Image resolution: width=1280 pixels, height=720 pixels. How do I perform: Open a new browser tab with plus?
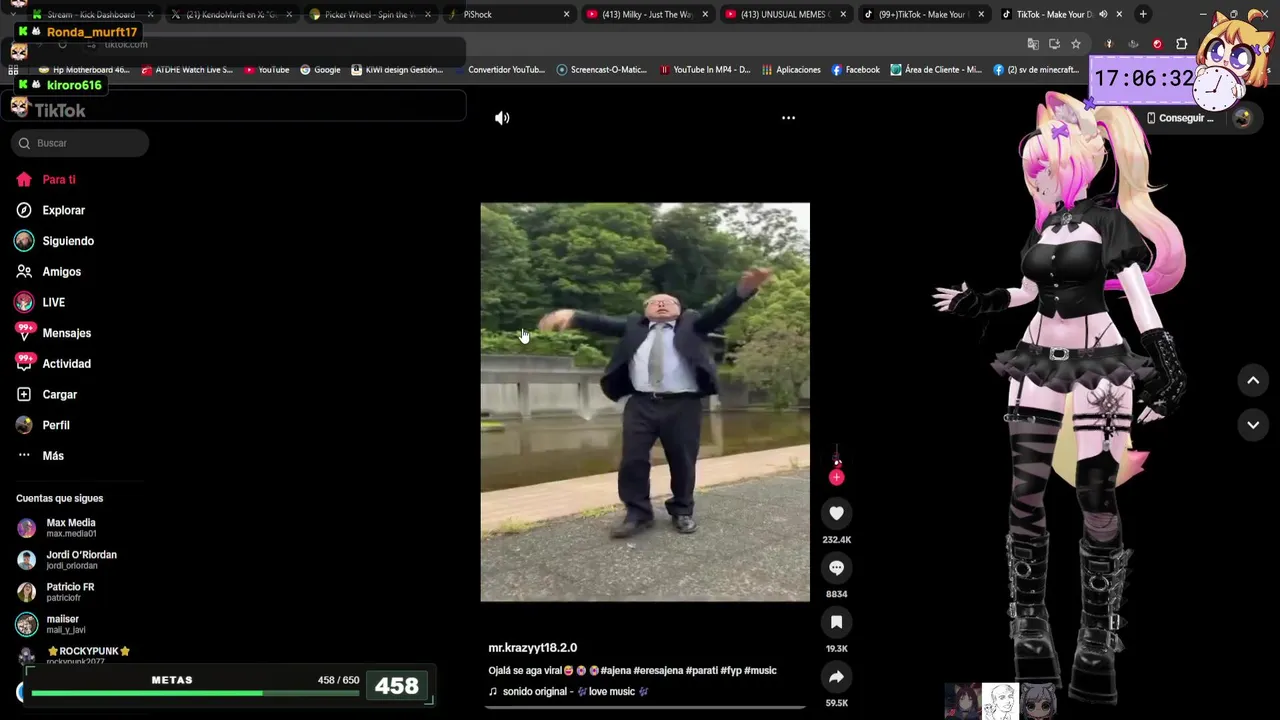pyautogui.click(x=1143, y=14)
